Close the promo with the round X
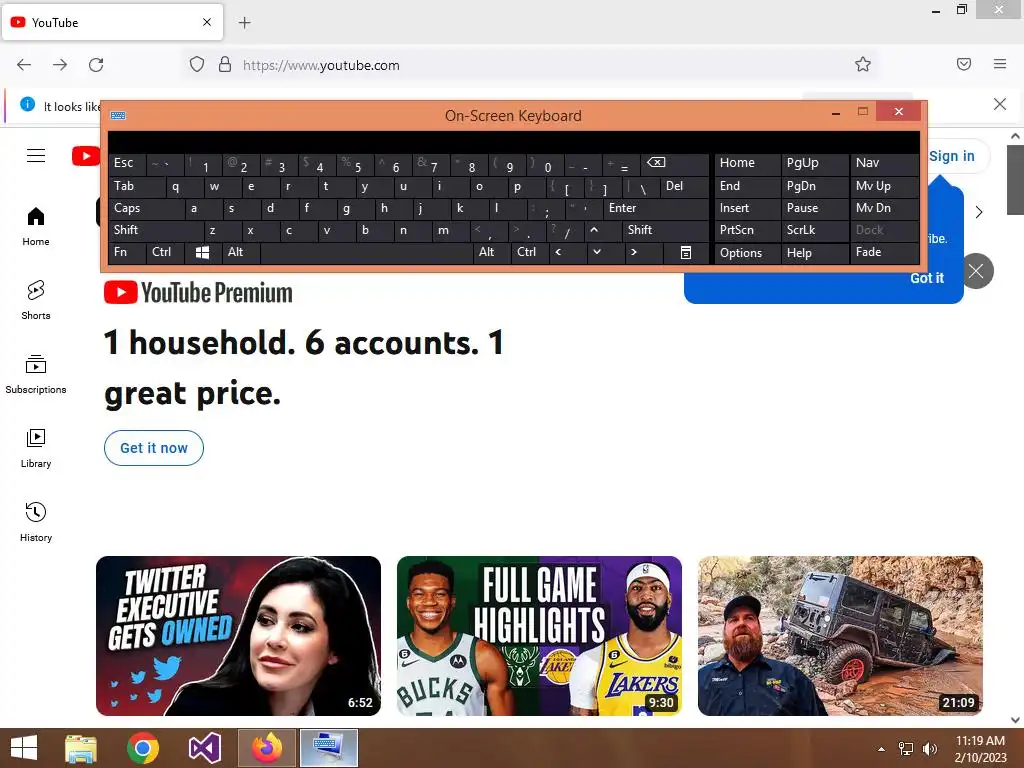 [976, 271]
